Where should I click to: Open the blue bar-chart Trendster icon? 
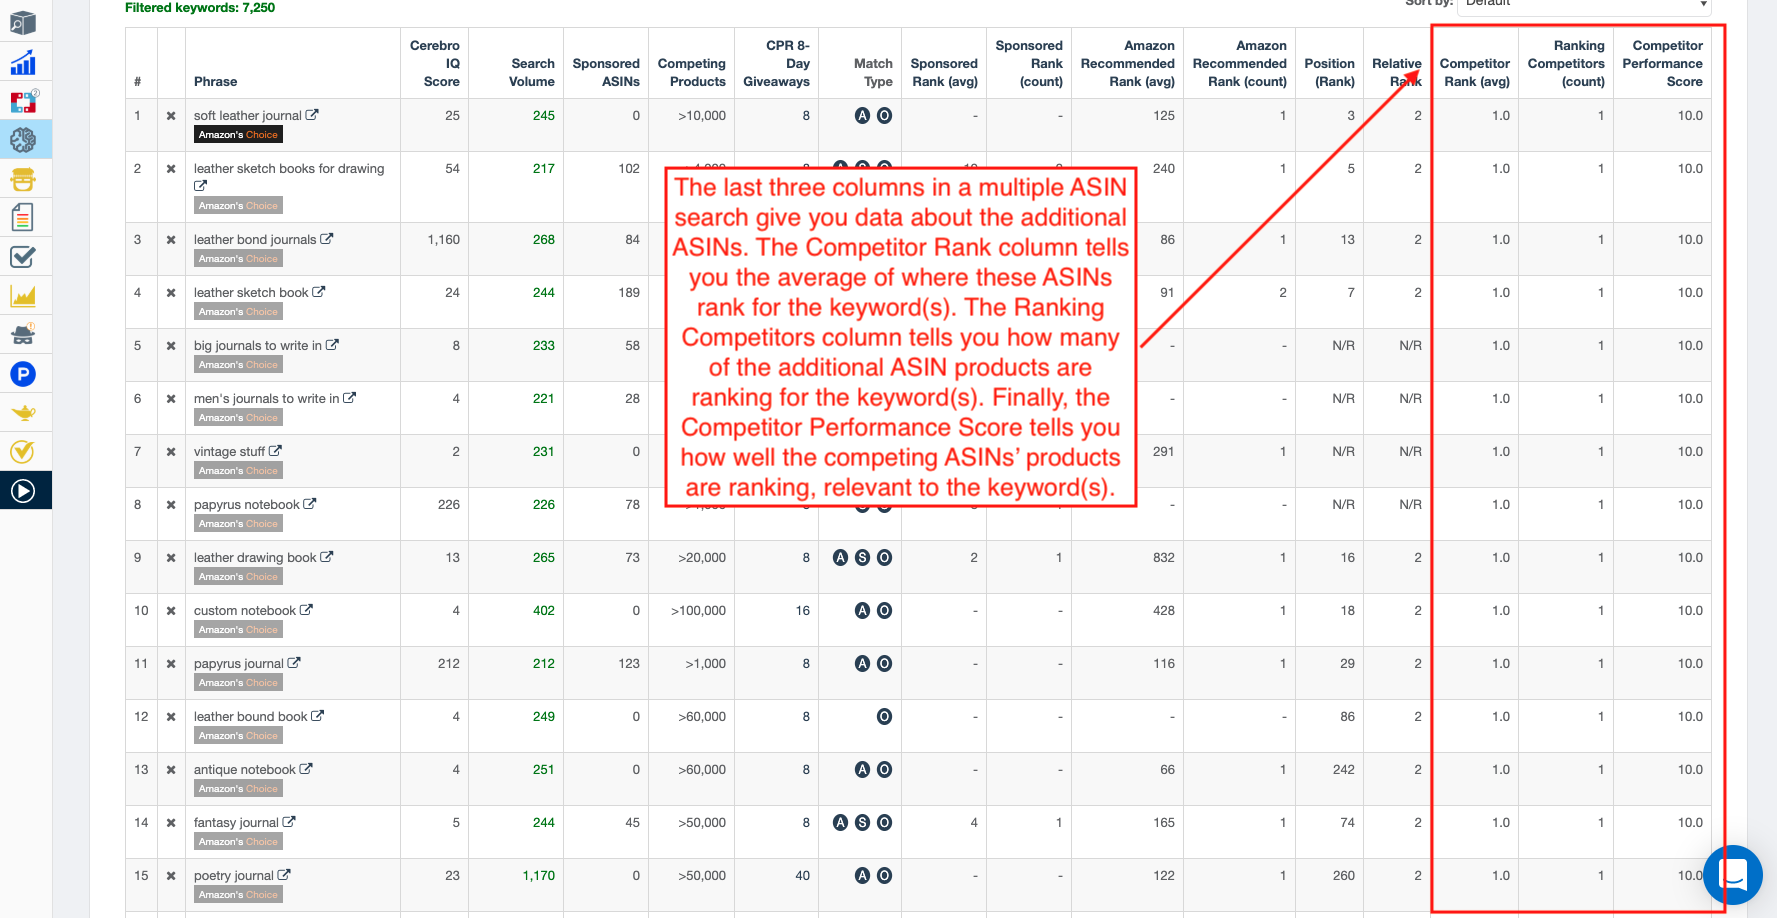pos(23,63)
